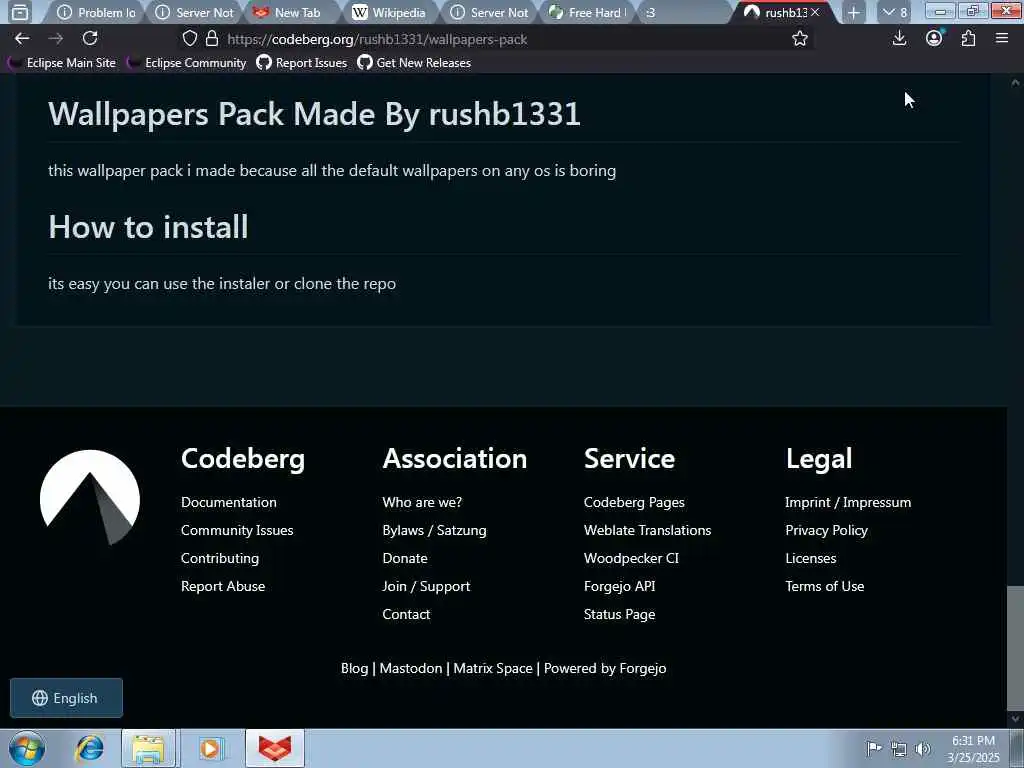Open the Eclipse Community bookmark
This screenshot has width=1024, height=768.
(x=187, y=63)
